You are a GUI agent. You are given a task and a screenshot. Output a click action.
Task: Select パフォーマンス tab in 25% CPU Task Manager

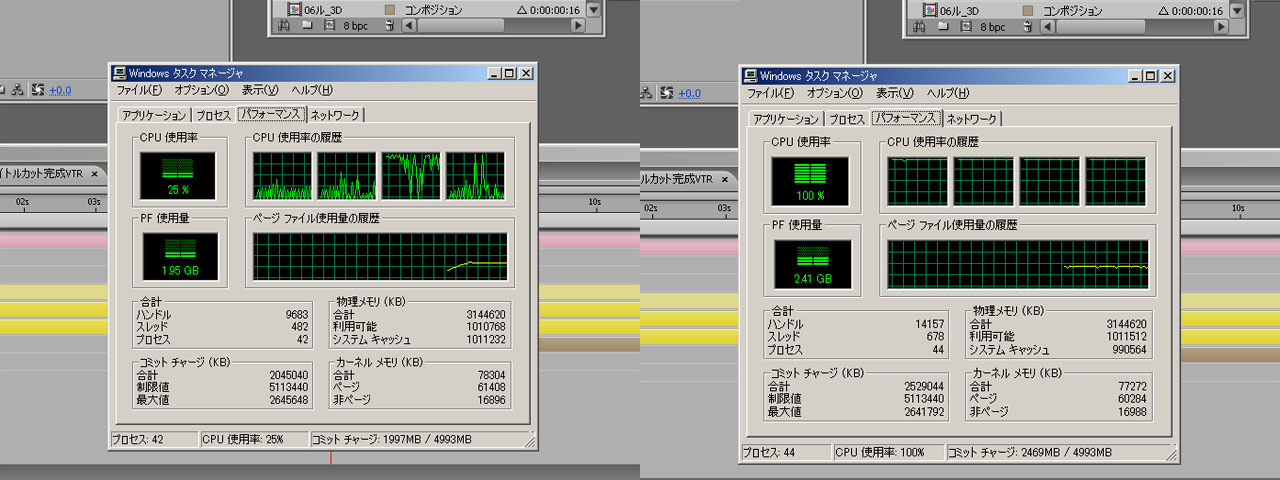tap(271, 114)
